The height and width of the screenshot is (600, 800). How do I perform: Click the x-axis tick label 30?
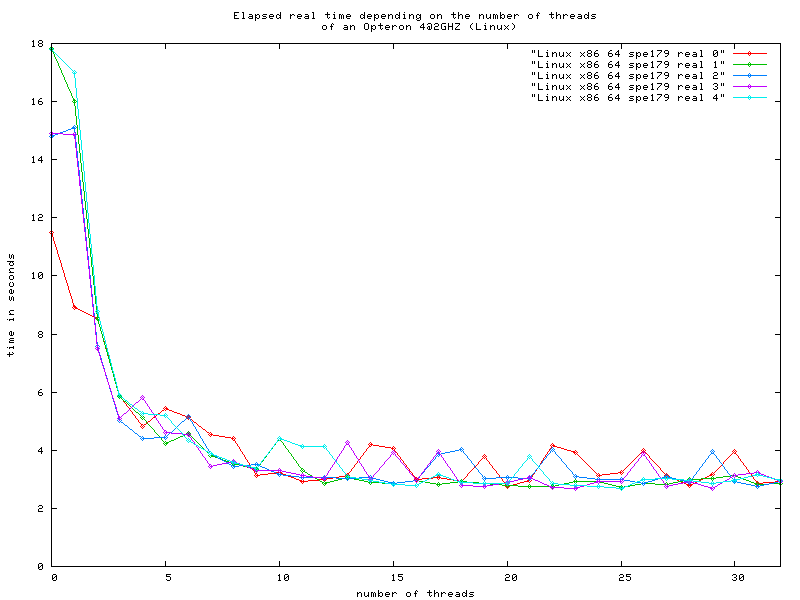[737, 577]
